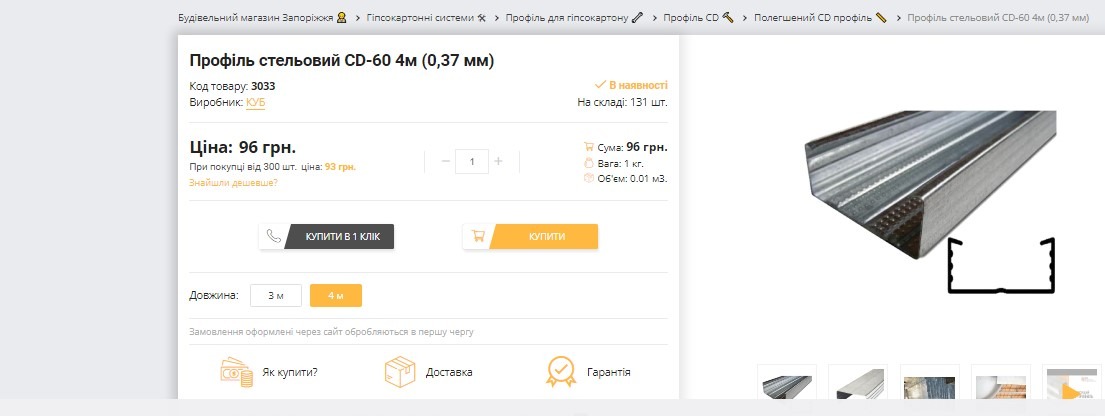The height and width of the screenshot is (416, 1105).
Task: Select fourth product gallery thumbnail
Action: (x=1001, y=383)
